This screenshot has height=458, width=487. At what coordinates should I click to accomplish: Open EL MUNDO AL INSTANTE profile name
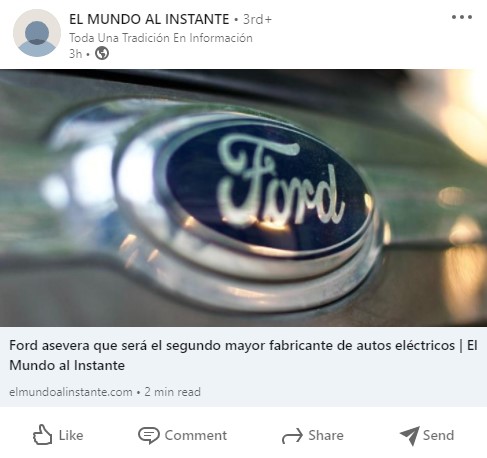149,19
